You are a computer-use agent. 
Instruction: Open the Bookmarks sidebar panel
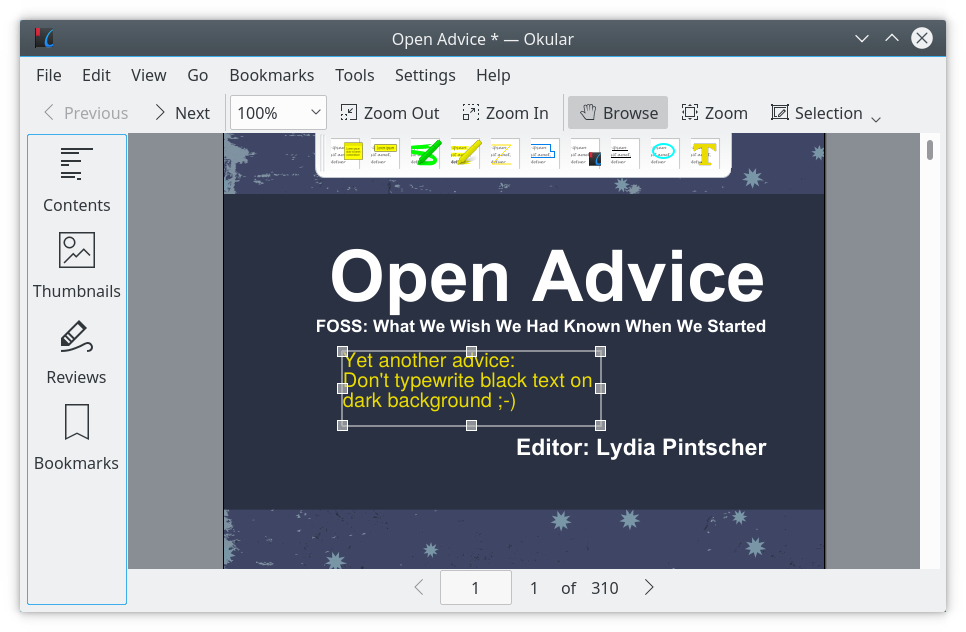(x=77, y=438)
